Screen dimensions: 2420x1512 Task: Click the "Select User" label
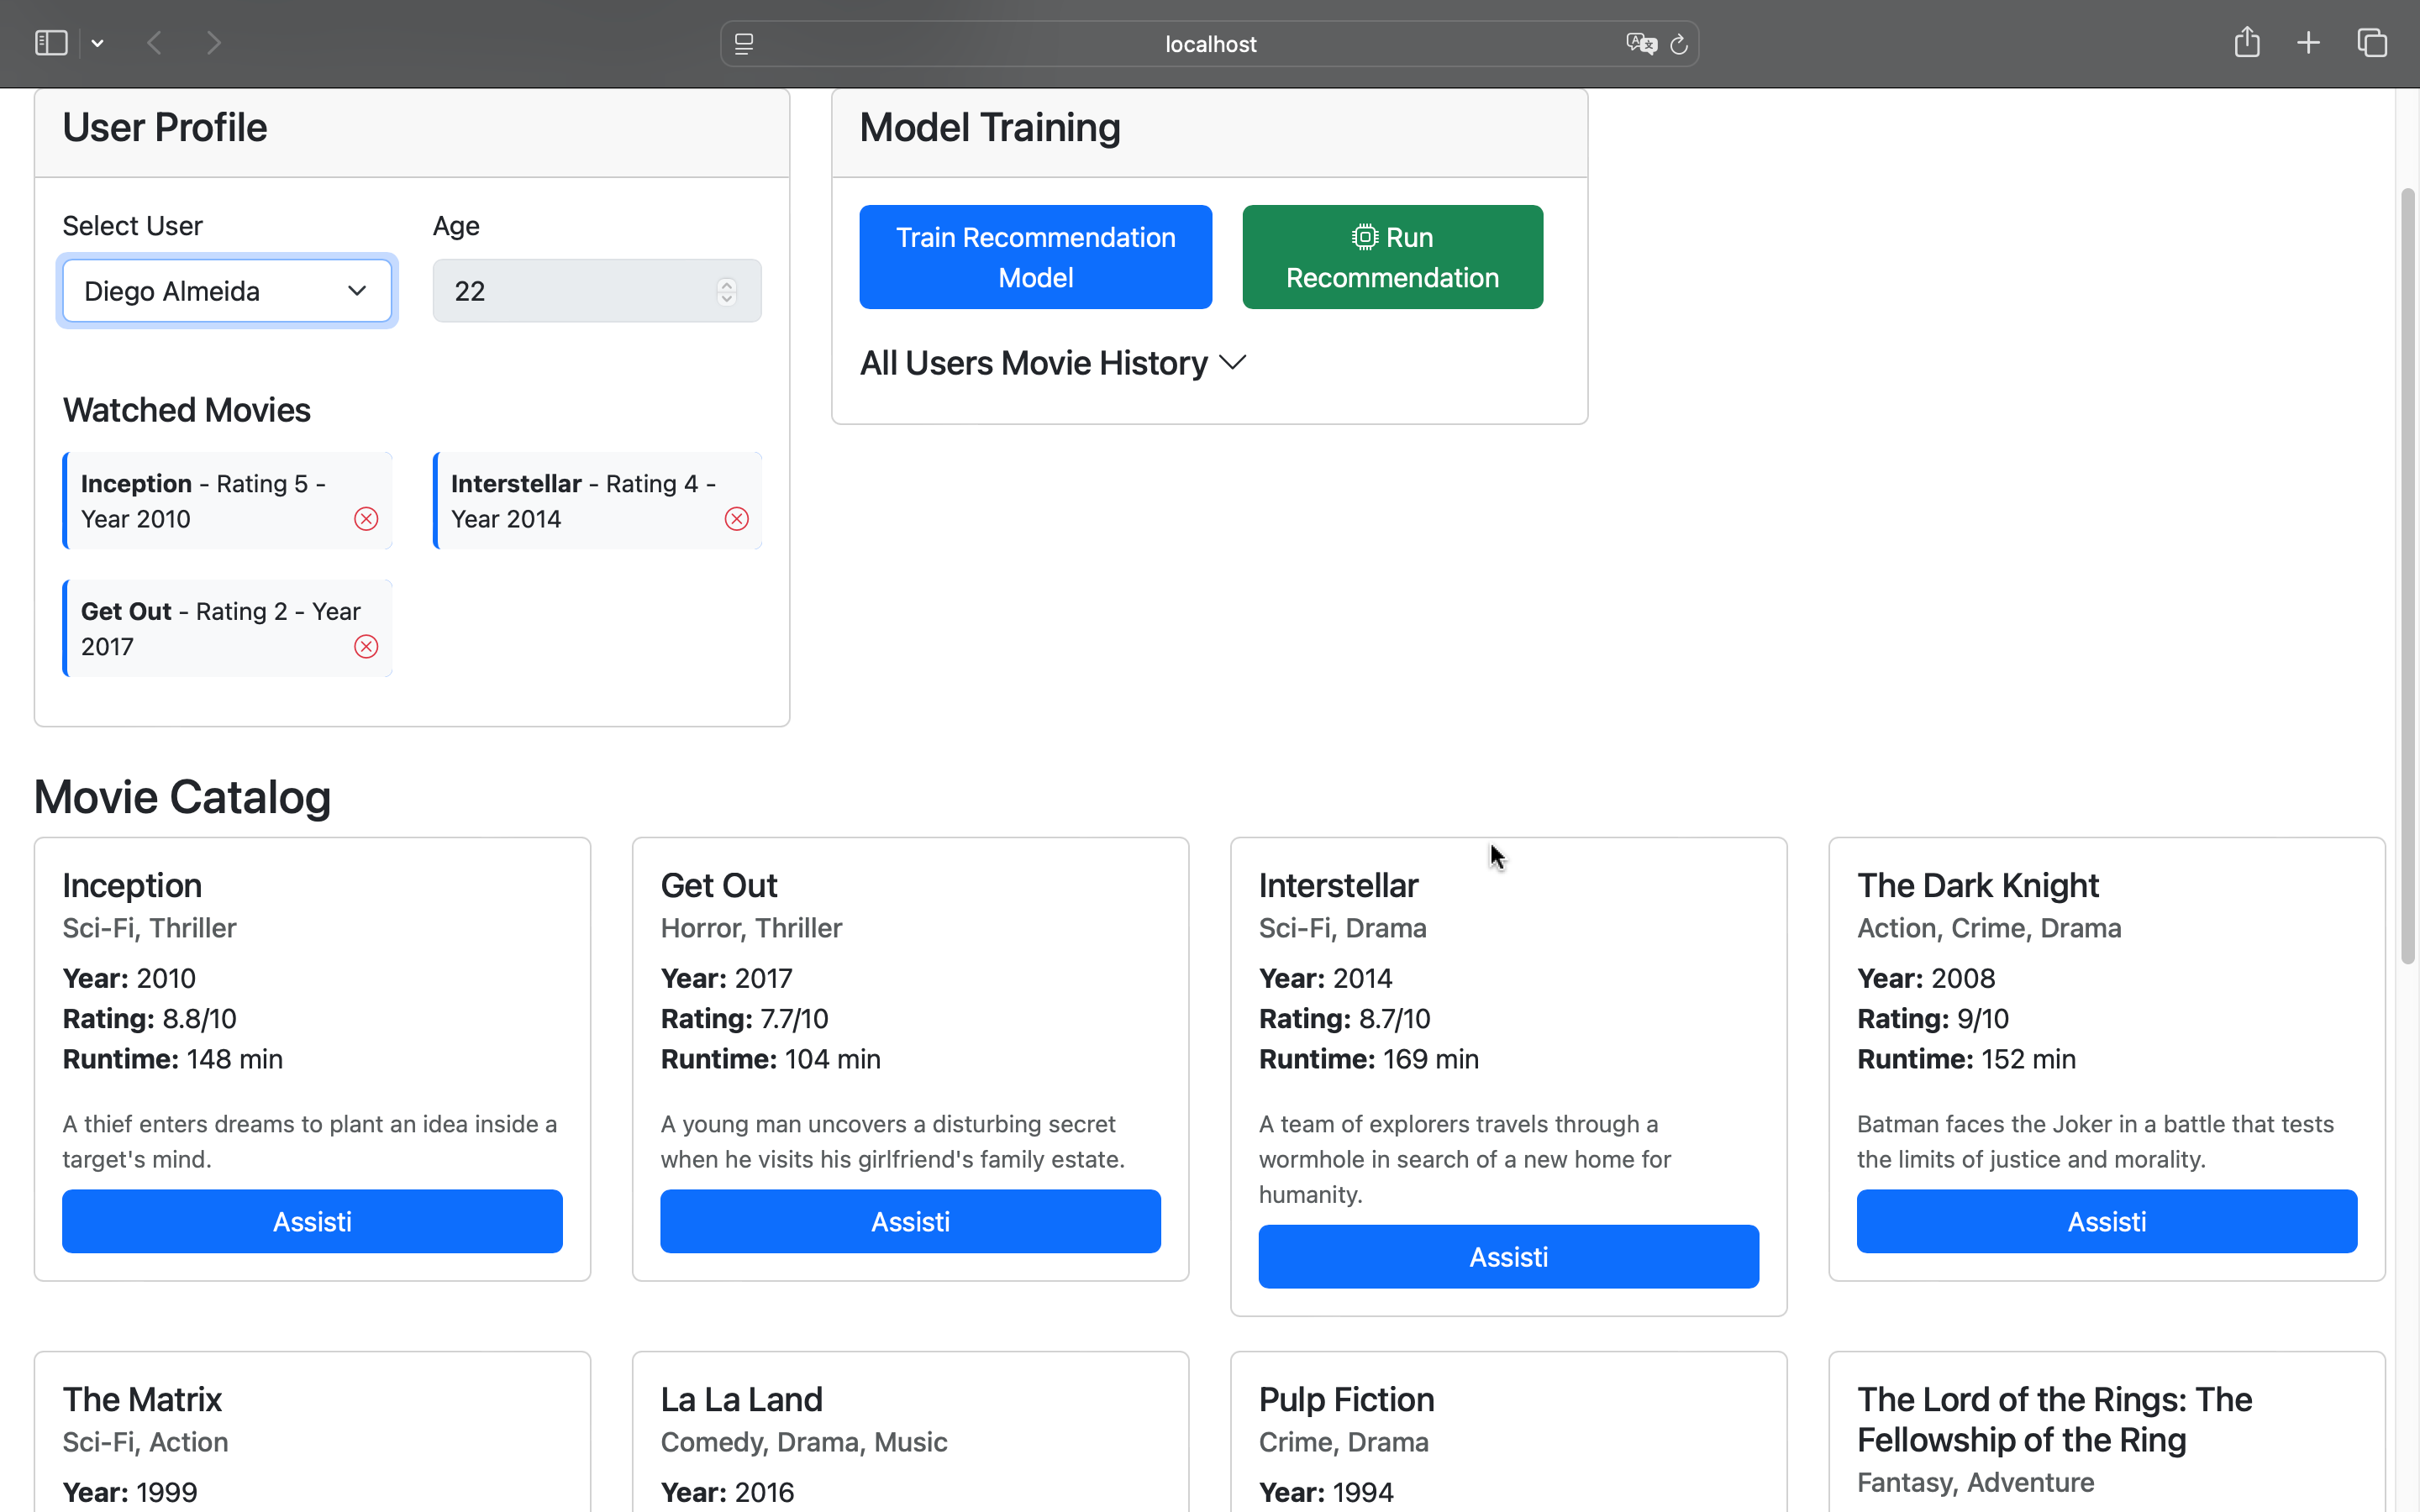click(x=133, y=226)
